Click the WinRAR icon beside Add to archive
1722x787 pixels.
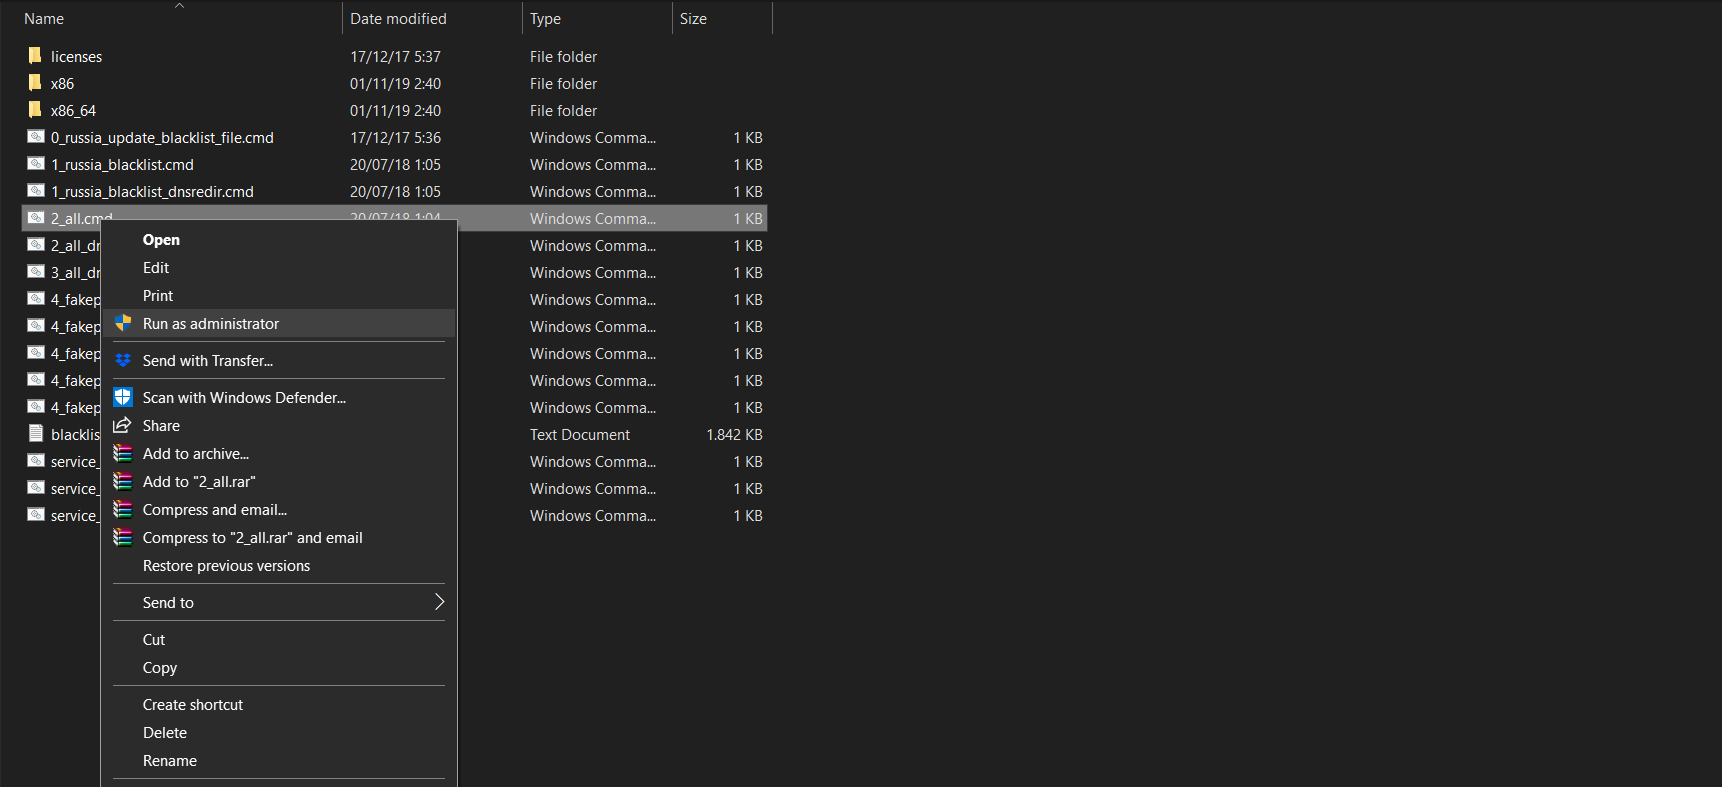123,453
